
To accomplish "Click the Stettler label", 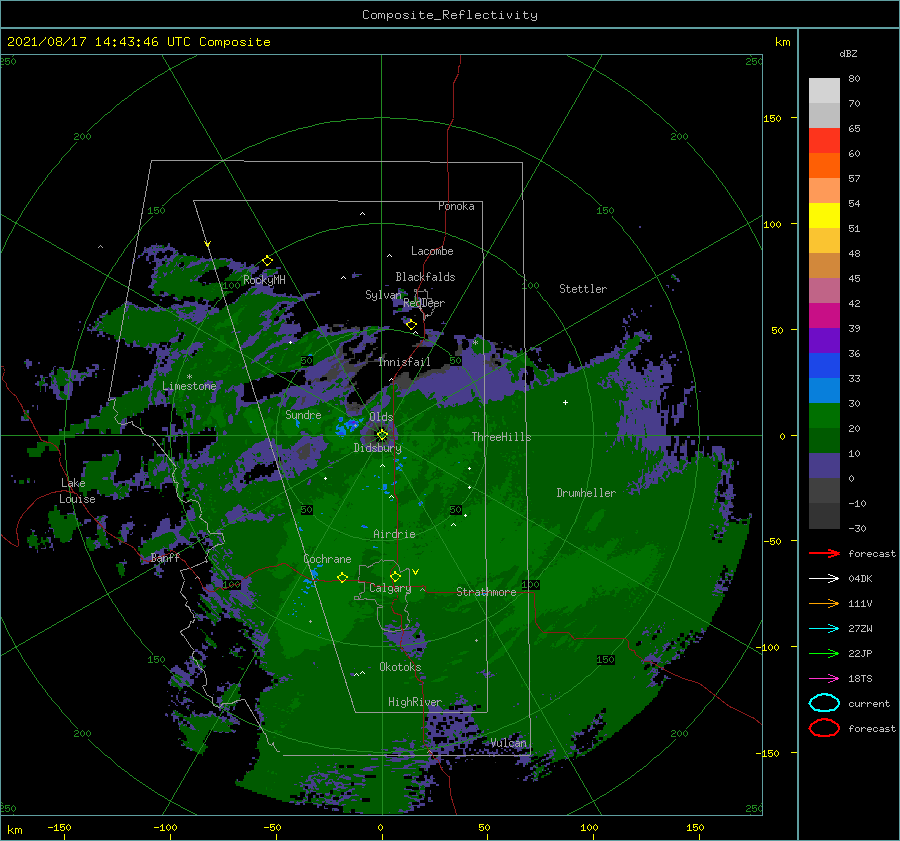I will (x=583, y=289).
